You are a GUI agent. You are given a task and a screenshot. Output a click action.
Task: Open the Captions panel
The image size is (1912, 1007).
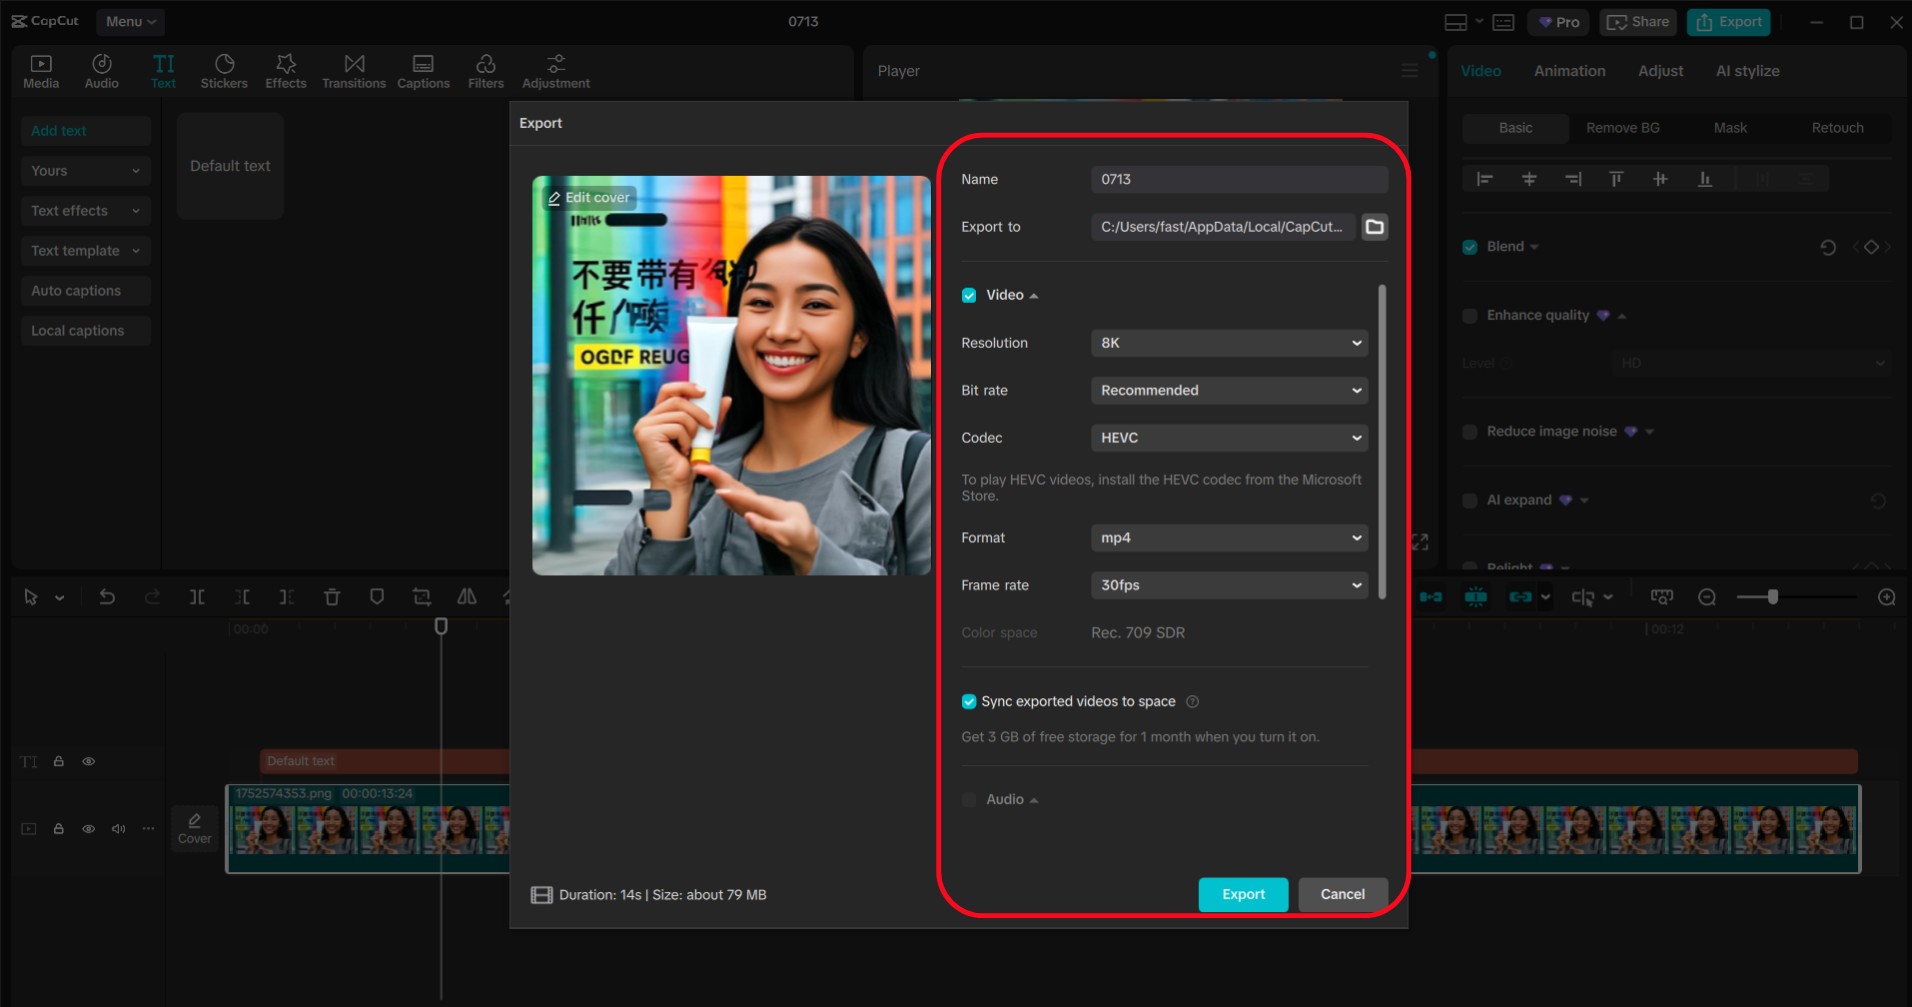coord(423,71)
